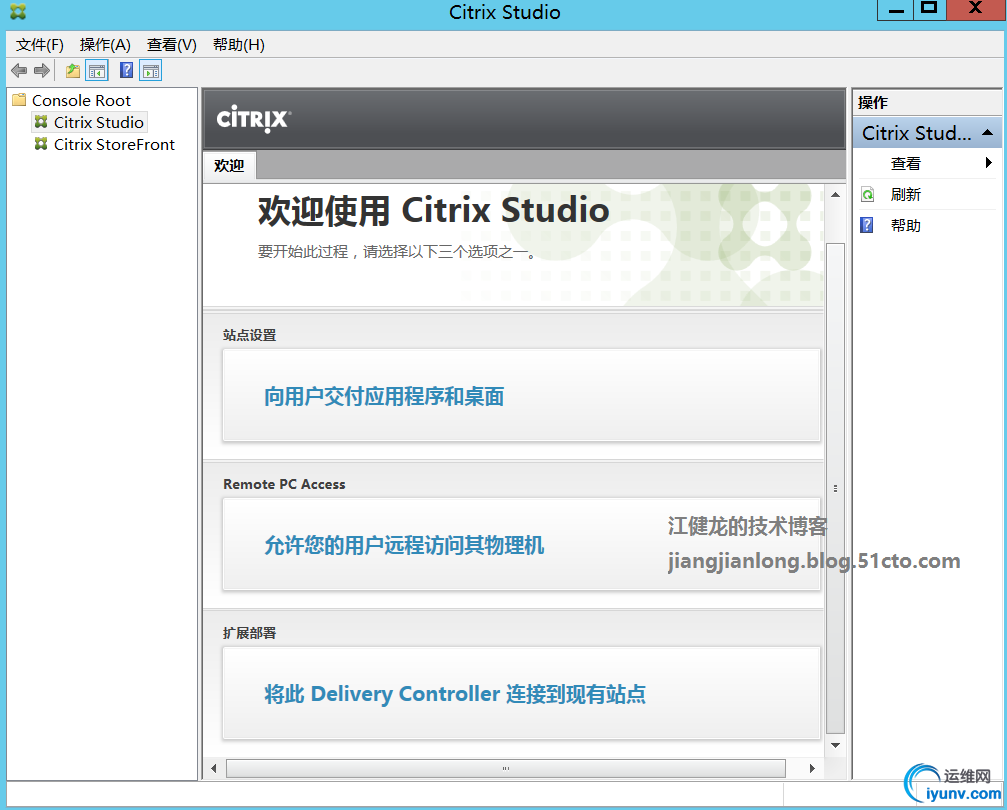Click the 欢迎使用 Citrix Studio heading
Screen dimensions: 1007x810
pos(433,210)
